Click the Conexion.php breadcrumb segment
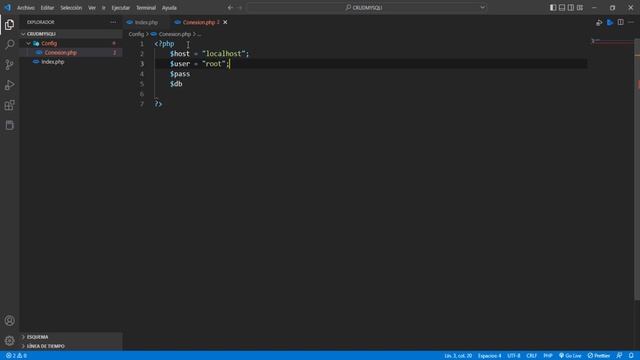This screenshot has width=640, height=360. 175,34
